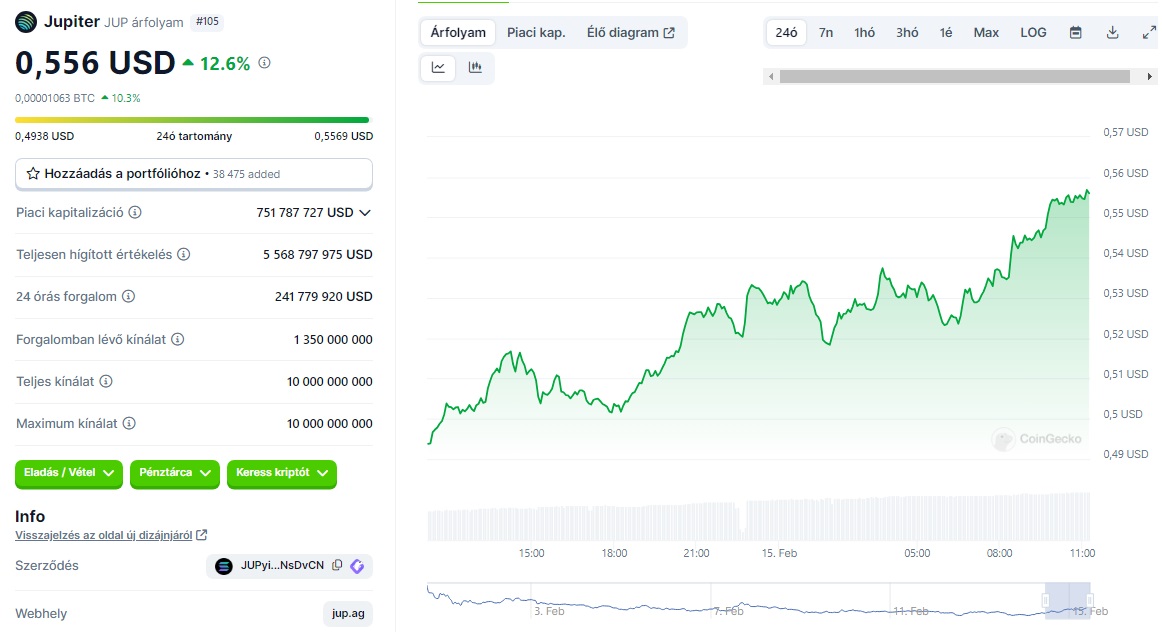The image size is (1162, 632).
Task: Click Hozzáadás a portfólióhoz button
Action: (x=194, y=174)
